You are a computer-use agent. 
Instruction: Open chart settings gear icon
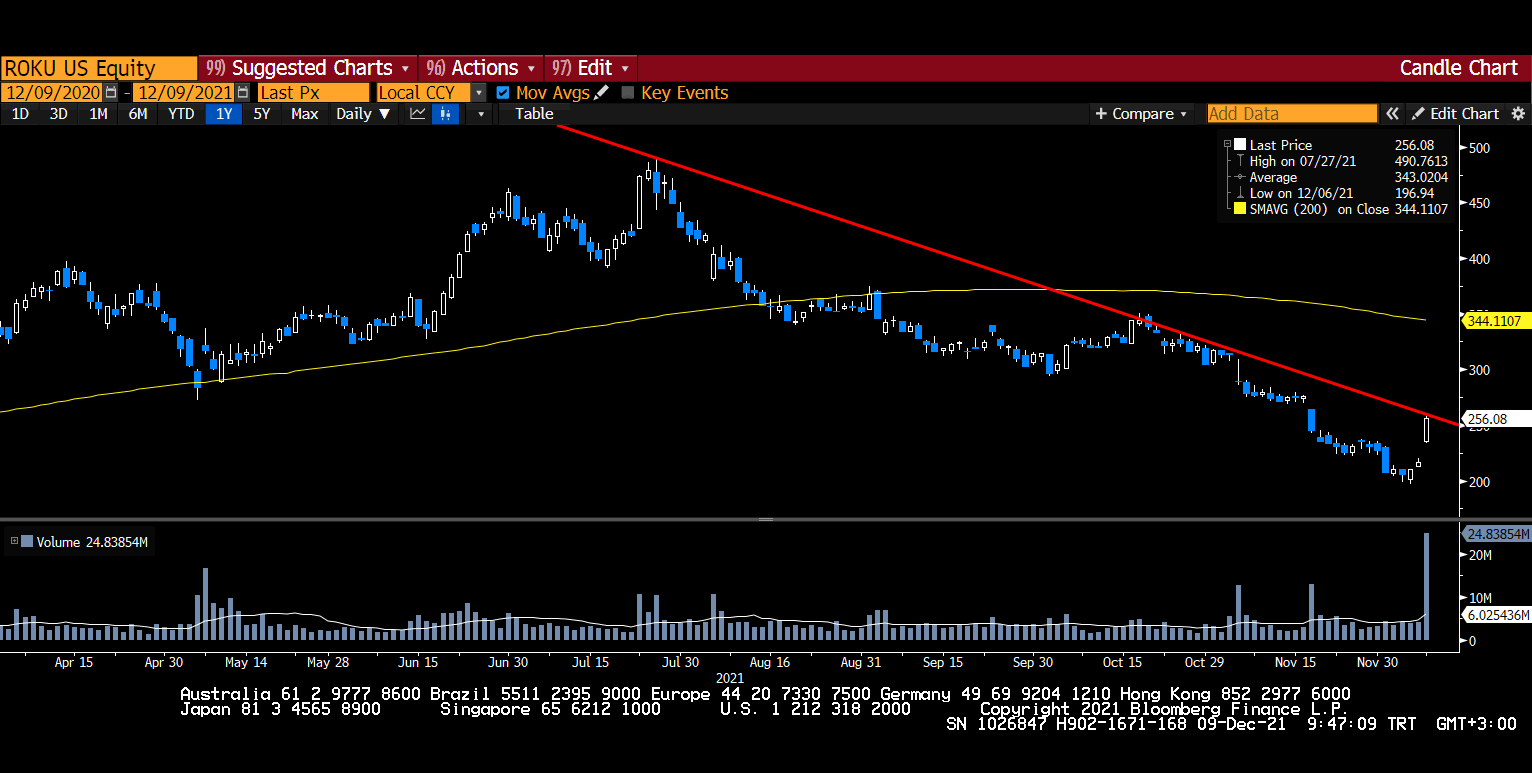click(1518, 114)
